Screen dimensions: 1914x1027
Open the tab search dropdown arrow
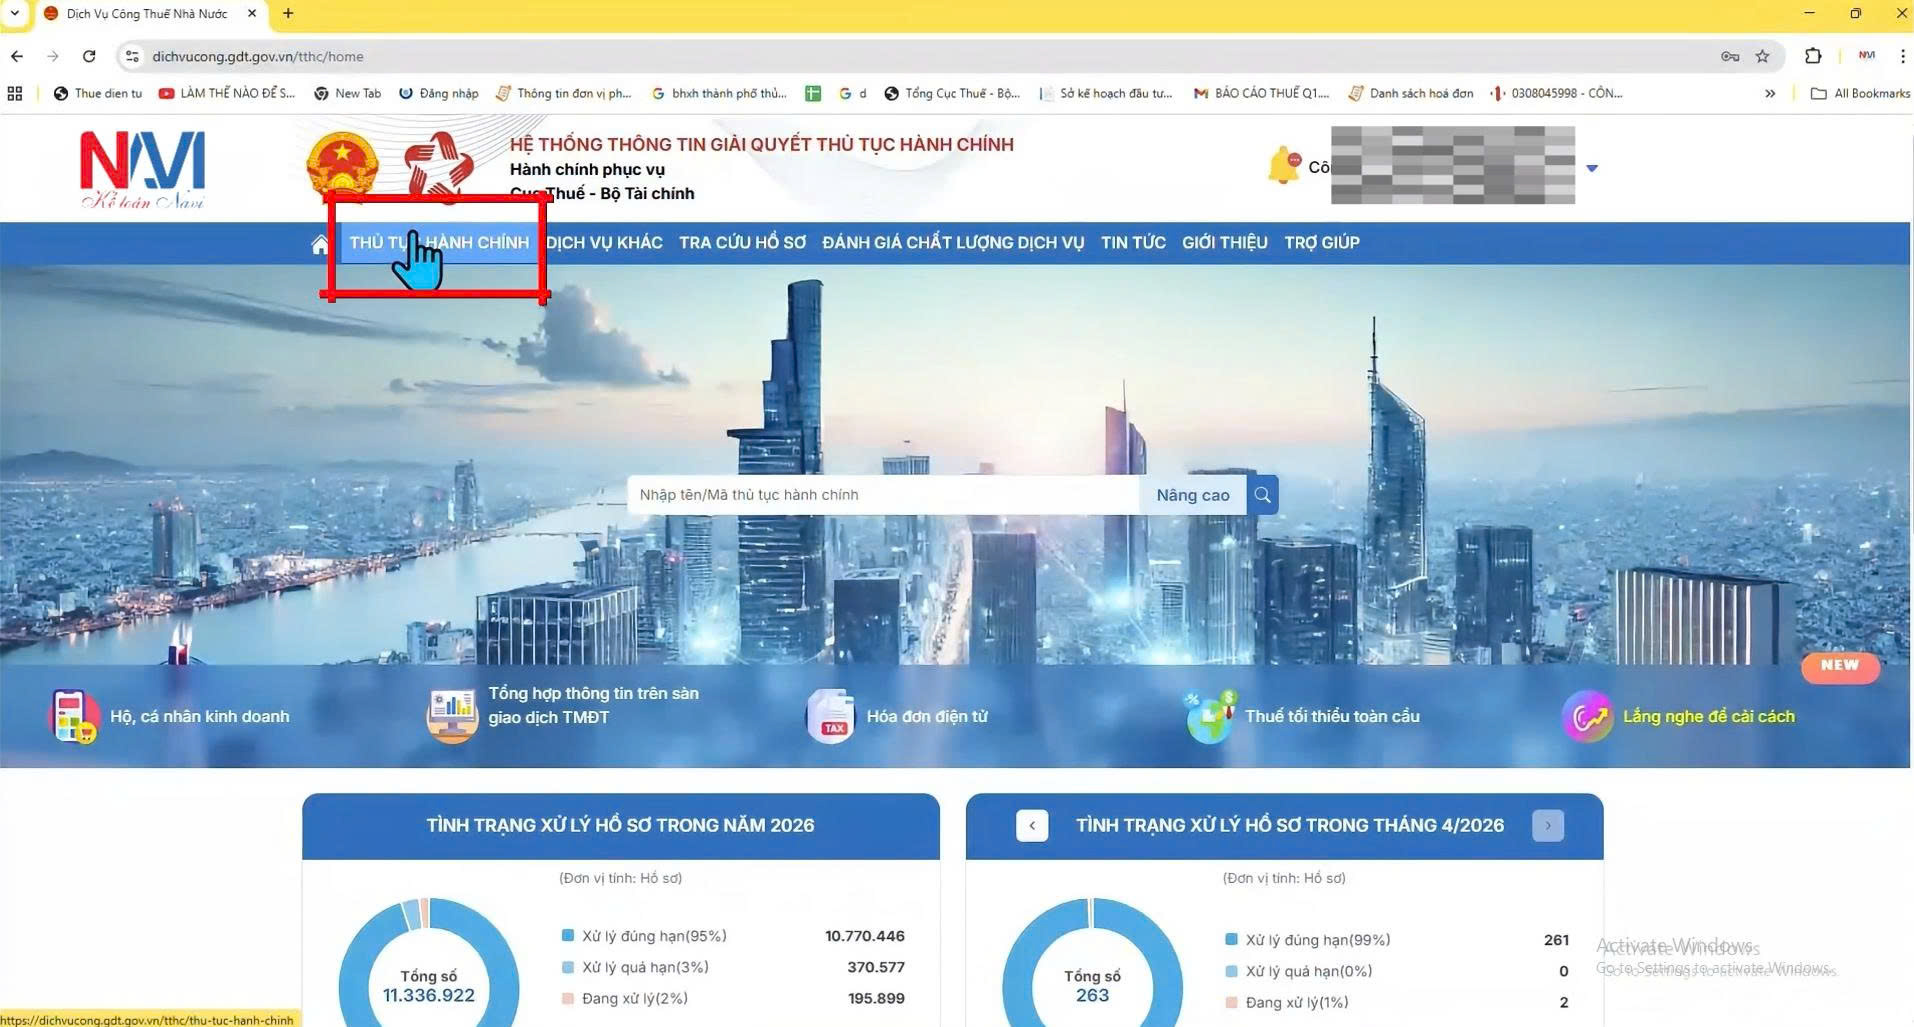(14, 14)
